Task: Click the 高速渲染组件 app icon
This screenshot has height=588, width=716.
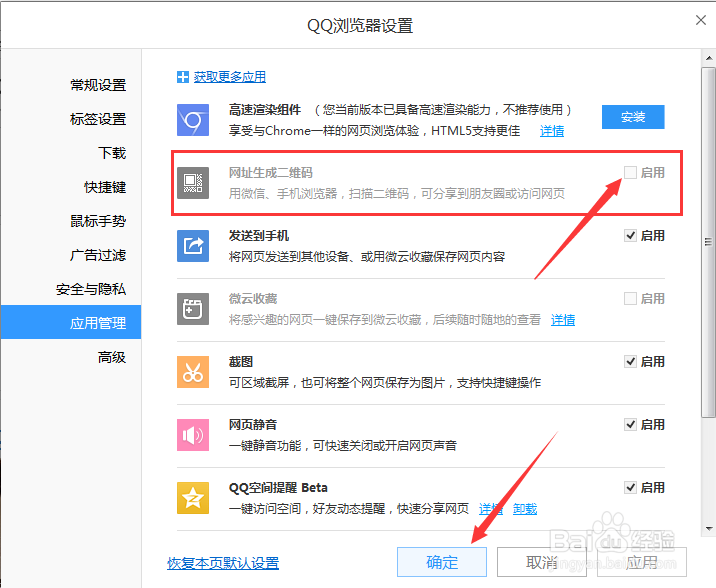Action: click(x=193, y=120)
